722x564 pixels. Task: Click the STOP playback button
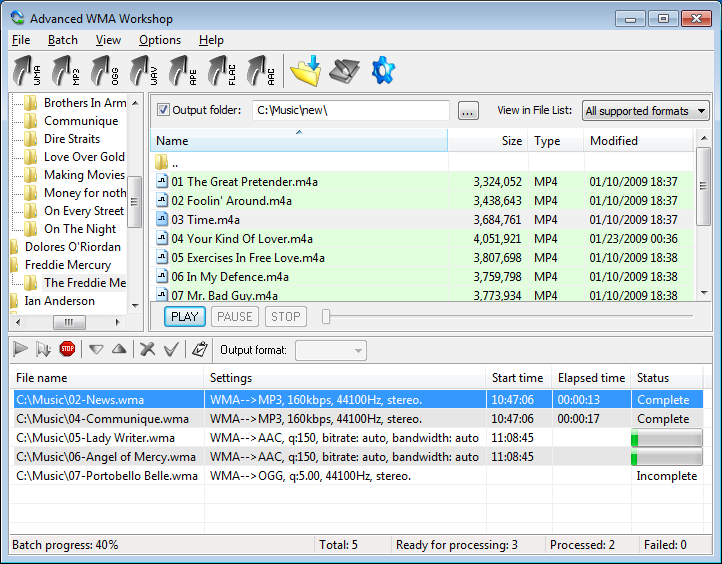tap(285, 317)
